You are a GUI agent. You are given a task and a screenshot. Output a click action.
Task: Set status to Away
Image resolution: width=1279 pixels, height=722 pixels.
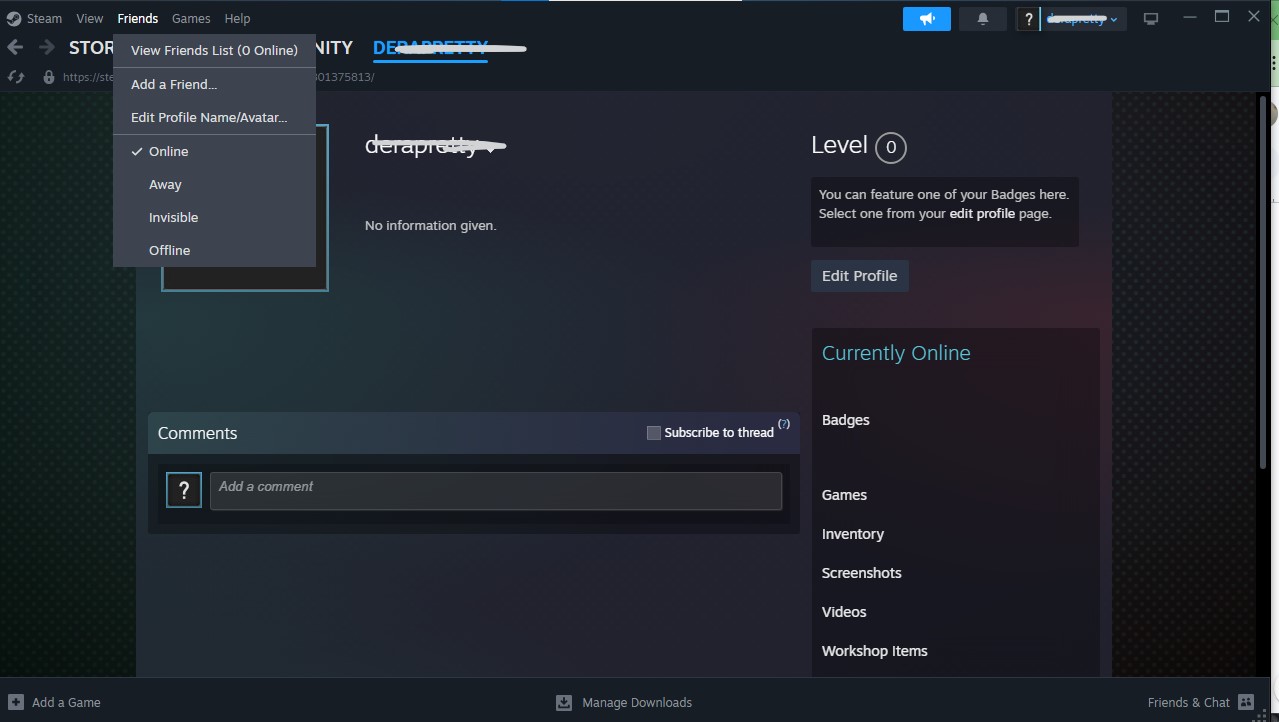164,184
